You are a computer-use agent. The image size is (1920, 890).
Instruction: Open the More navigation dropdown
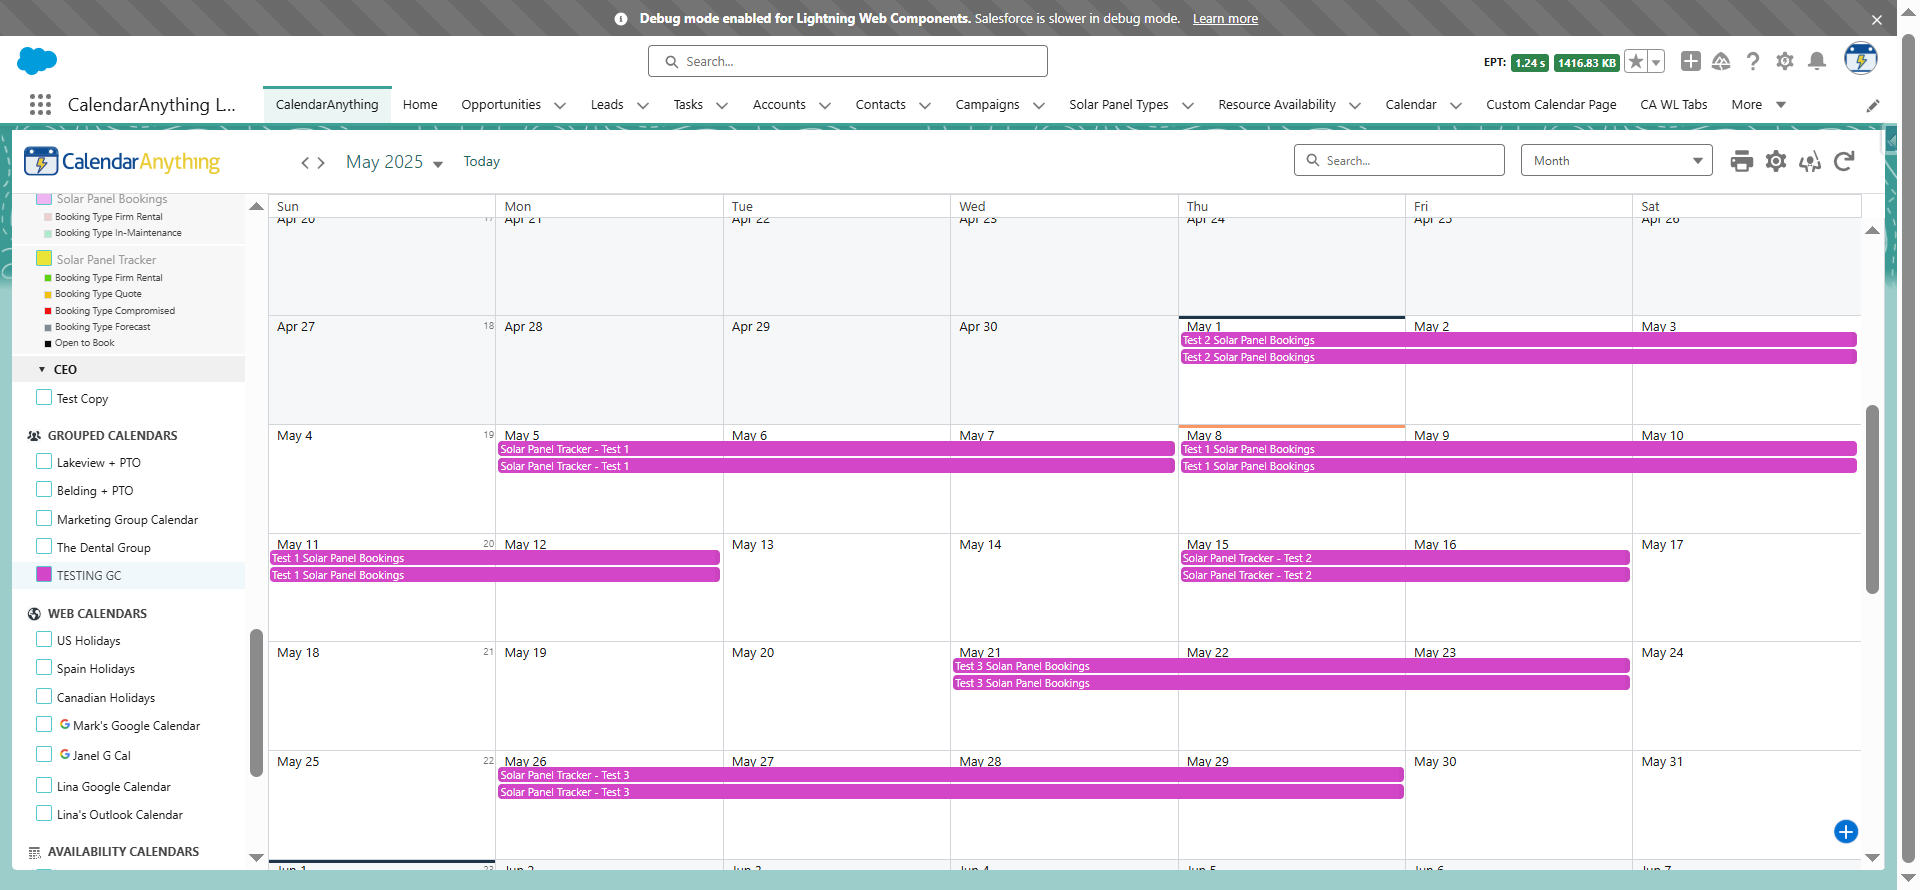[x=1759, y=105]
